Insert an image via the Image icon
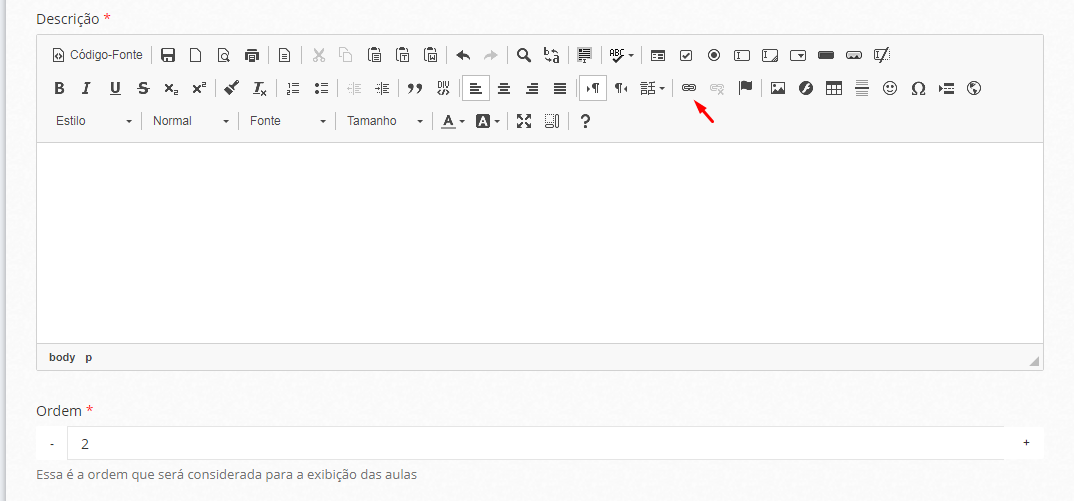The width and height of the screenshot is (1074, 501). [x=777, y=88]
